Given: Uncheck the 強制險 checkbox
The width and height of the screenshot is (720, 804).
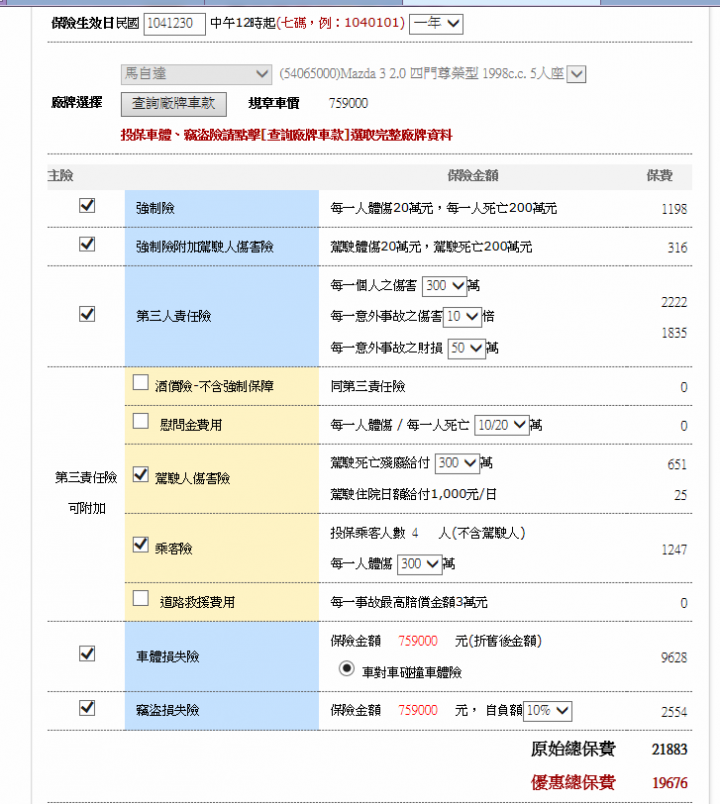Looking at the screenshot, I should (x=87, y=206).
